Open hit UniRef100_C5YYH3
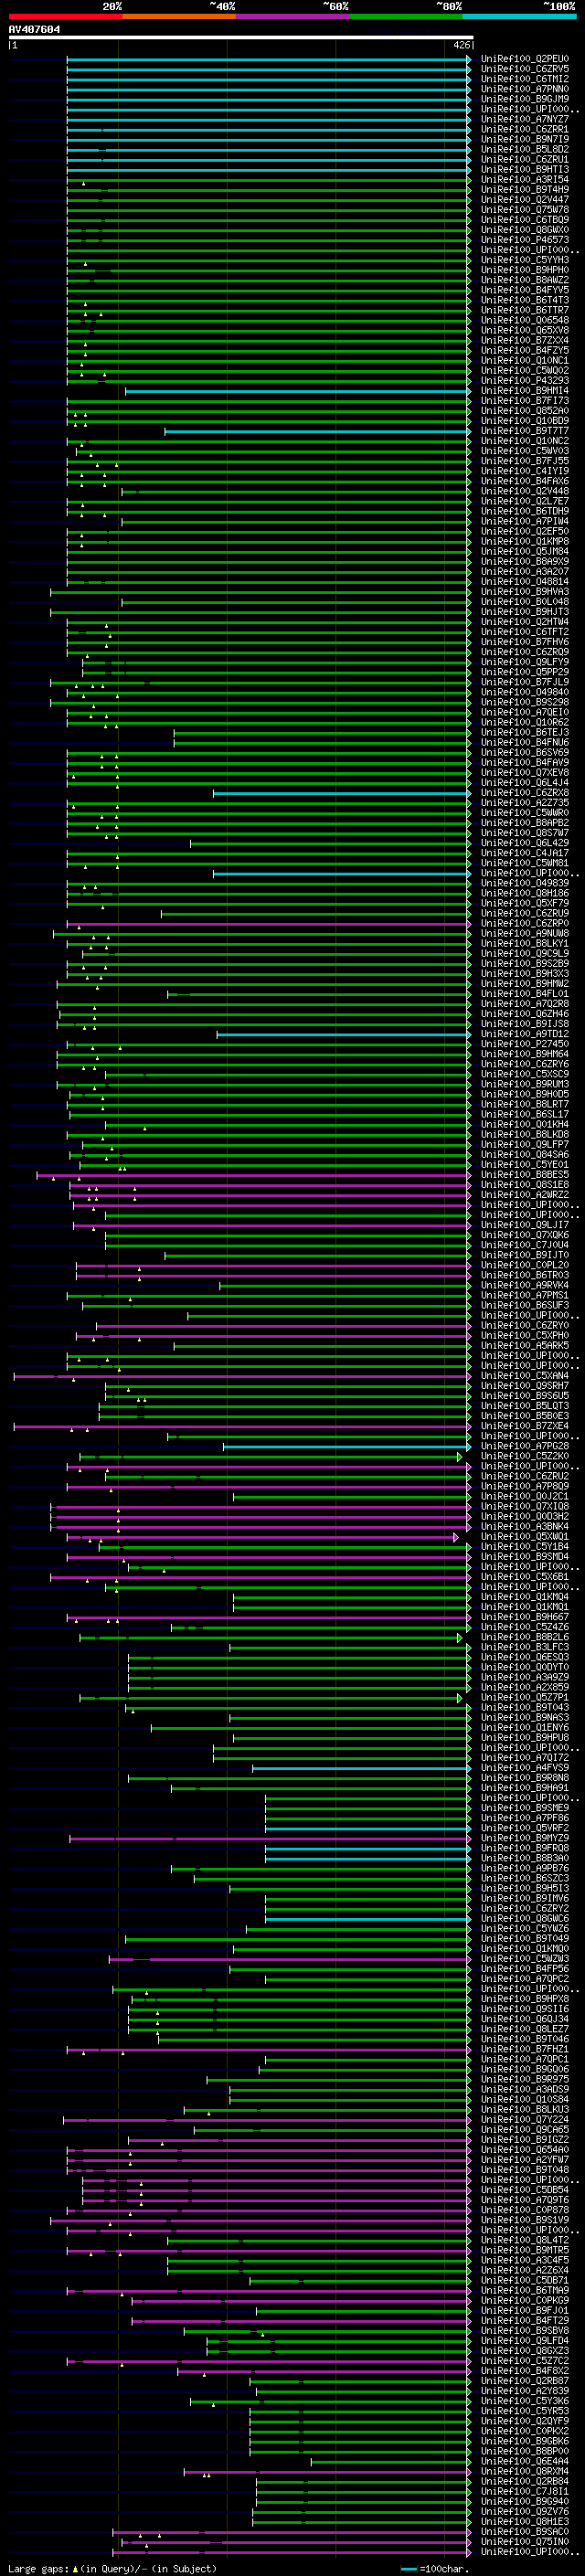Screen dimensions: 585x2576 (525, 260)
